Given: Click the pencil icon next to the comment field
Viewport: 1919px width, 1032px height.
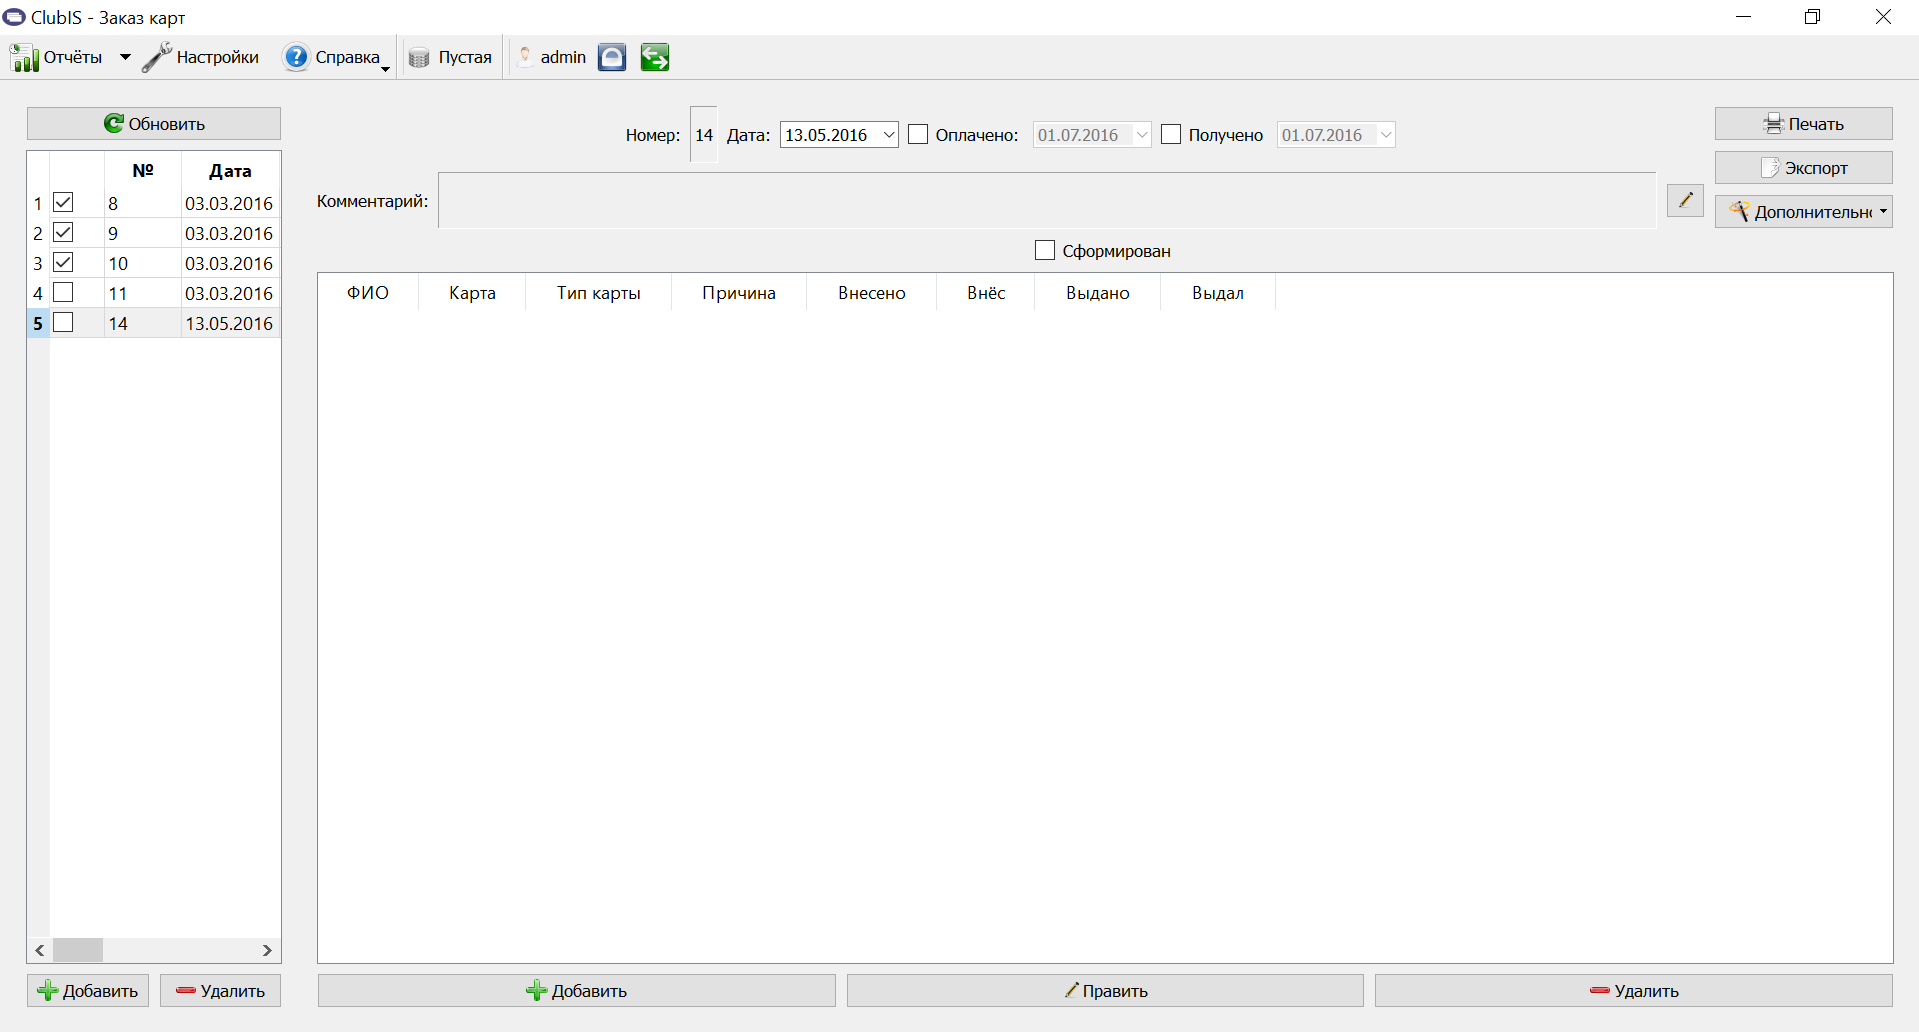Looking at the screenshot, I should pos(1685,200).
